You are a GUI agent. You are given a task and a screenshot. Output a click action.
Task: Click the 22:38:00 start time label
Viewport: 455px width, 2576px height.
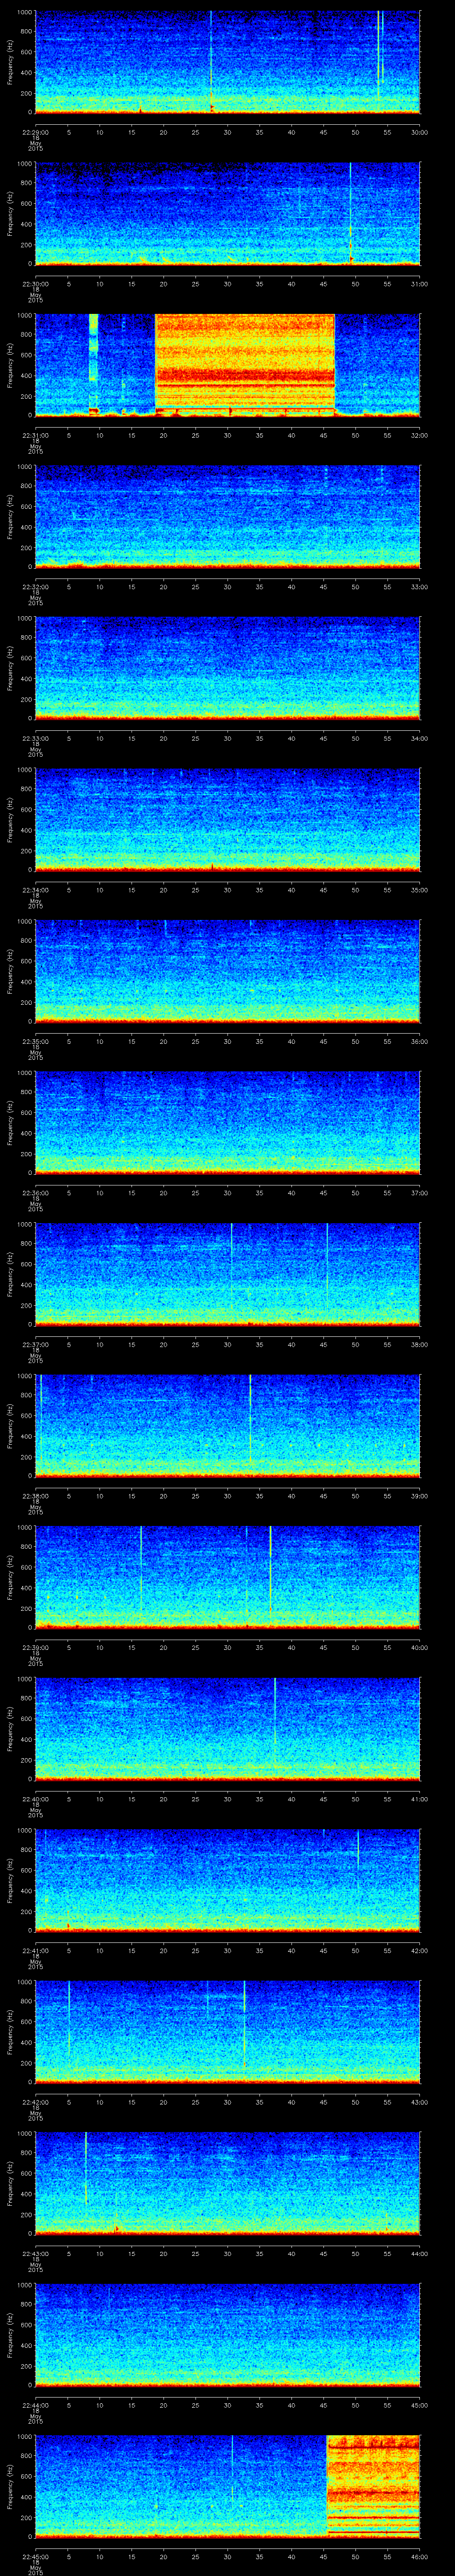pyautogui.click(x=35, y=1496)
